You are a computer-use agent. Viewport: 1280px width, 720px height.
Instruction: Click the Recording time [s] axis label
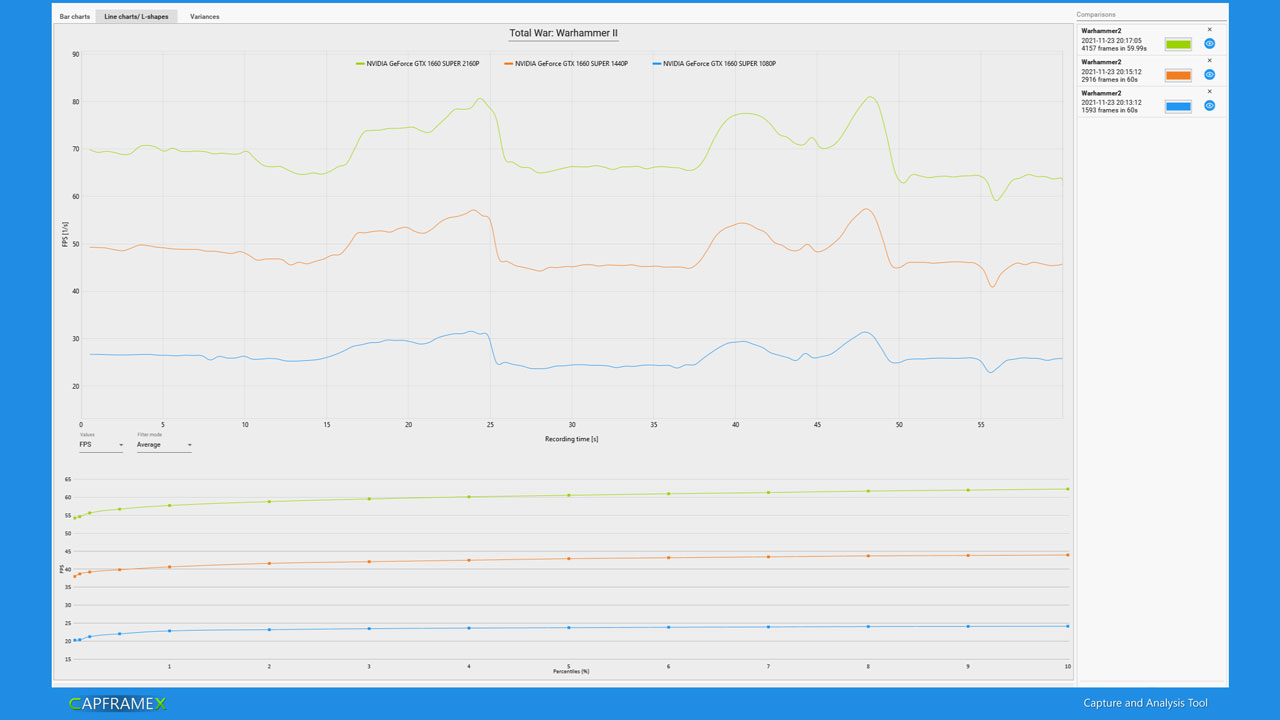point(572,439)
